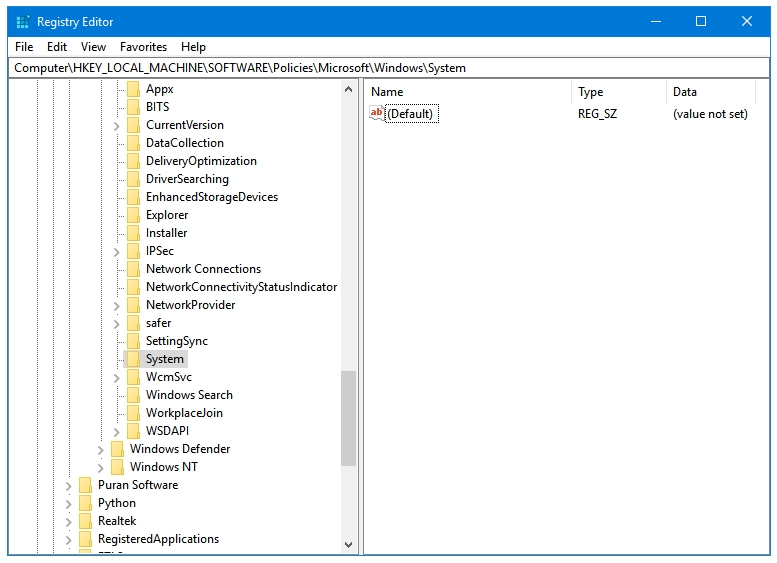Click the Registry Editor app icon in title bar
Viewport: 777px width, 563px height.
[x=23, y=22]
